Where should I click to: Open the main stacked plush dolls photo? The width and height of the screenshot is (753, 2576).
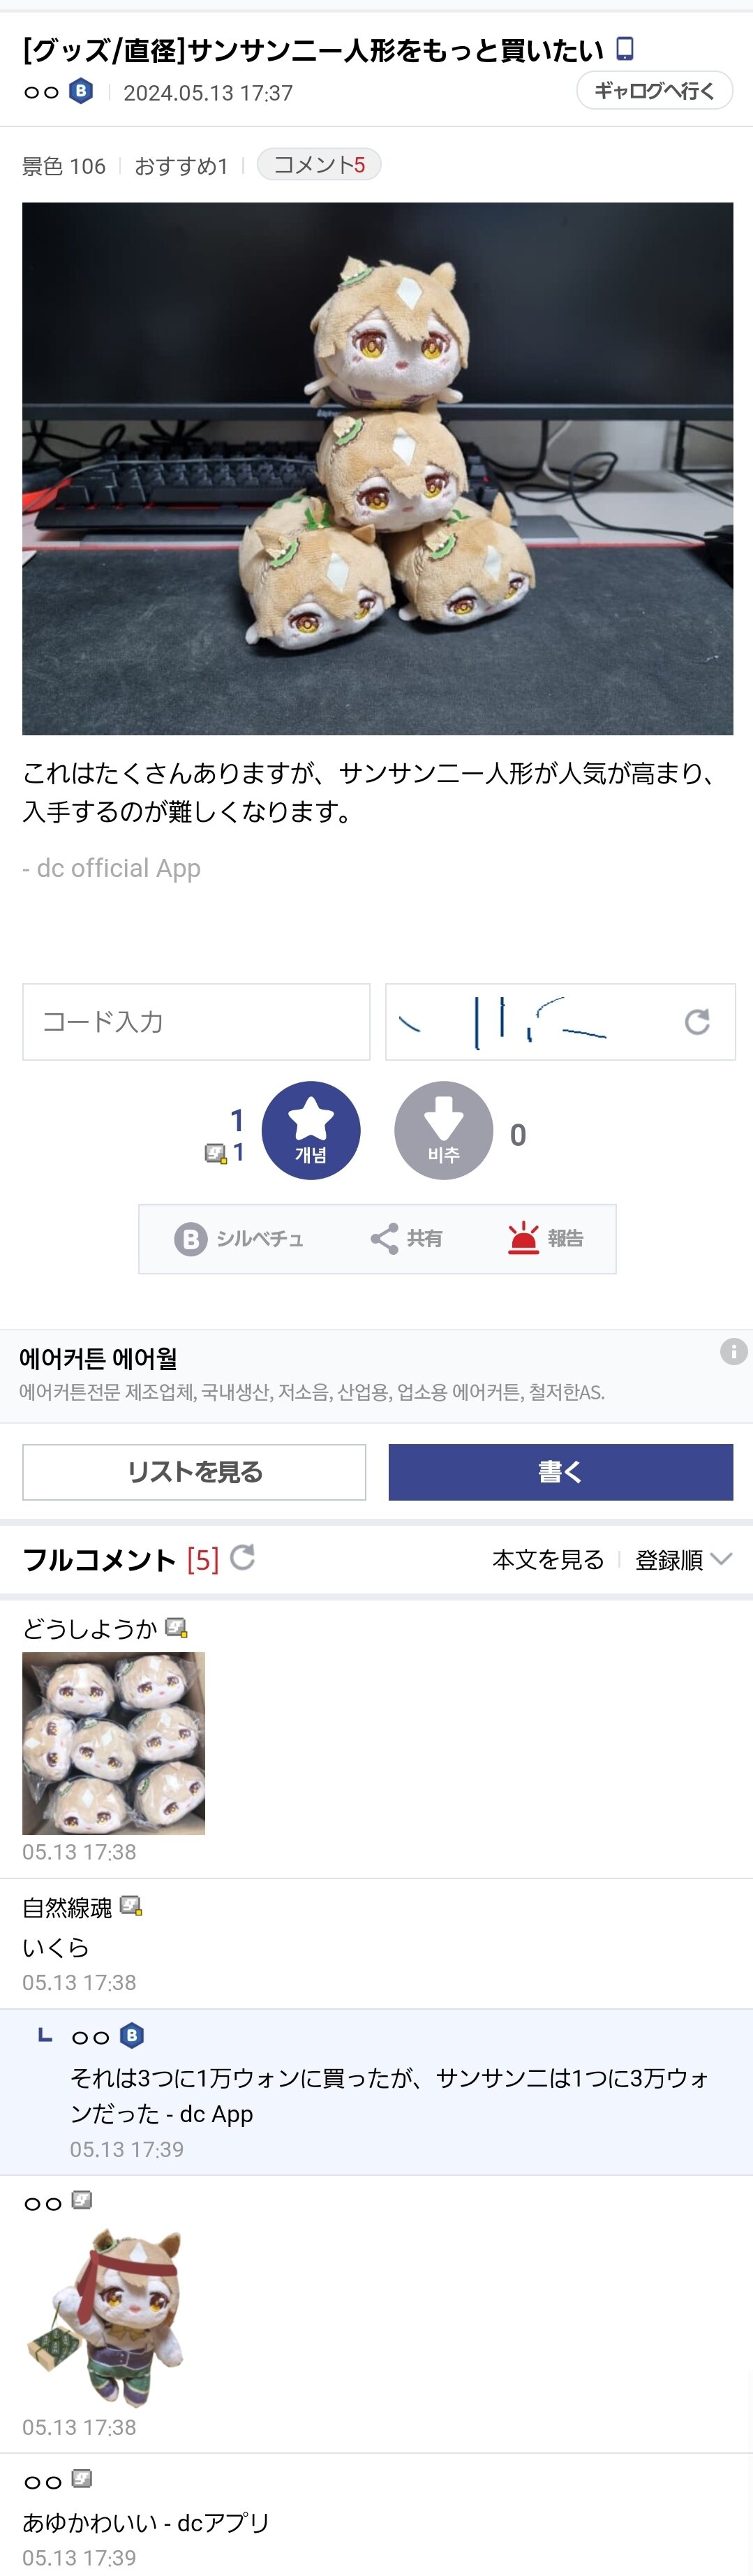pyautogui.click(x=377, y=468)
